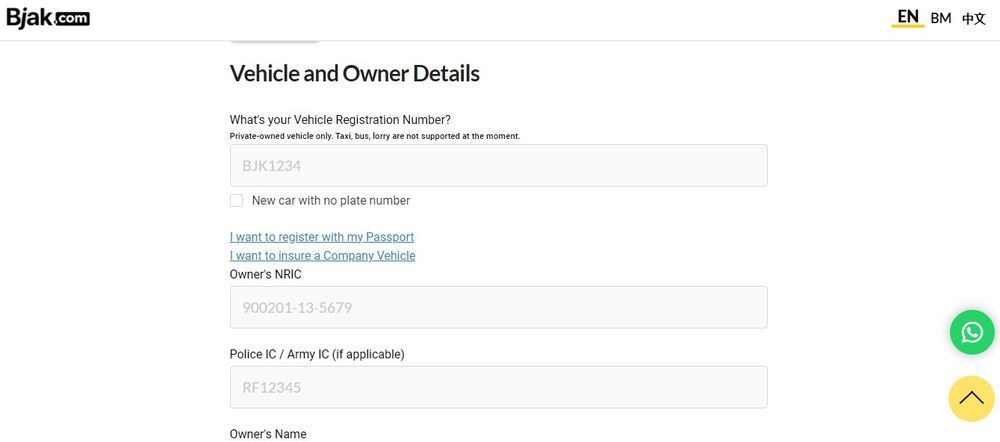Click the private-owned vehicle only notice text
The height and width of the screenshot is (442, 1000).
[x=374, y=136]
